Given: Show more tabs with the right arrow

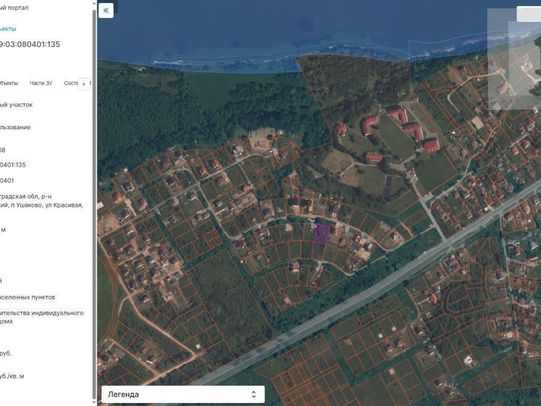Looking at the screenshot, I should 83,83.
